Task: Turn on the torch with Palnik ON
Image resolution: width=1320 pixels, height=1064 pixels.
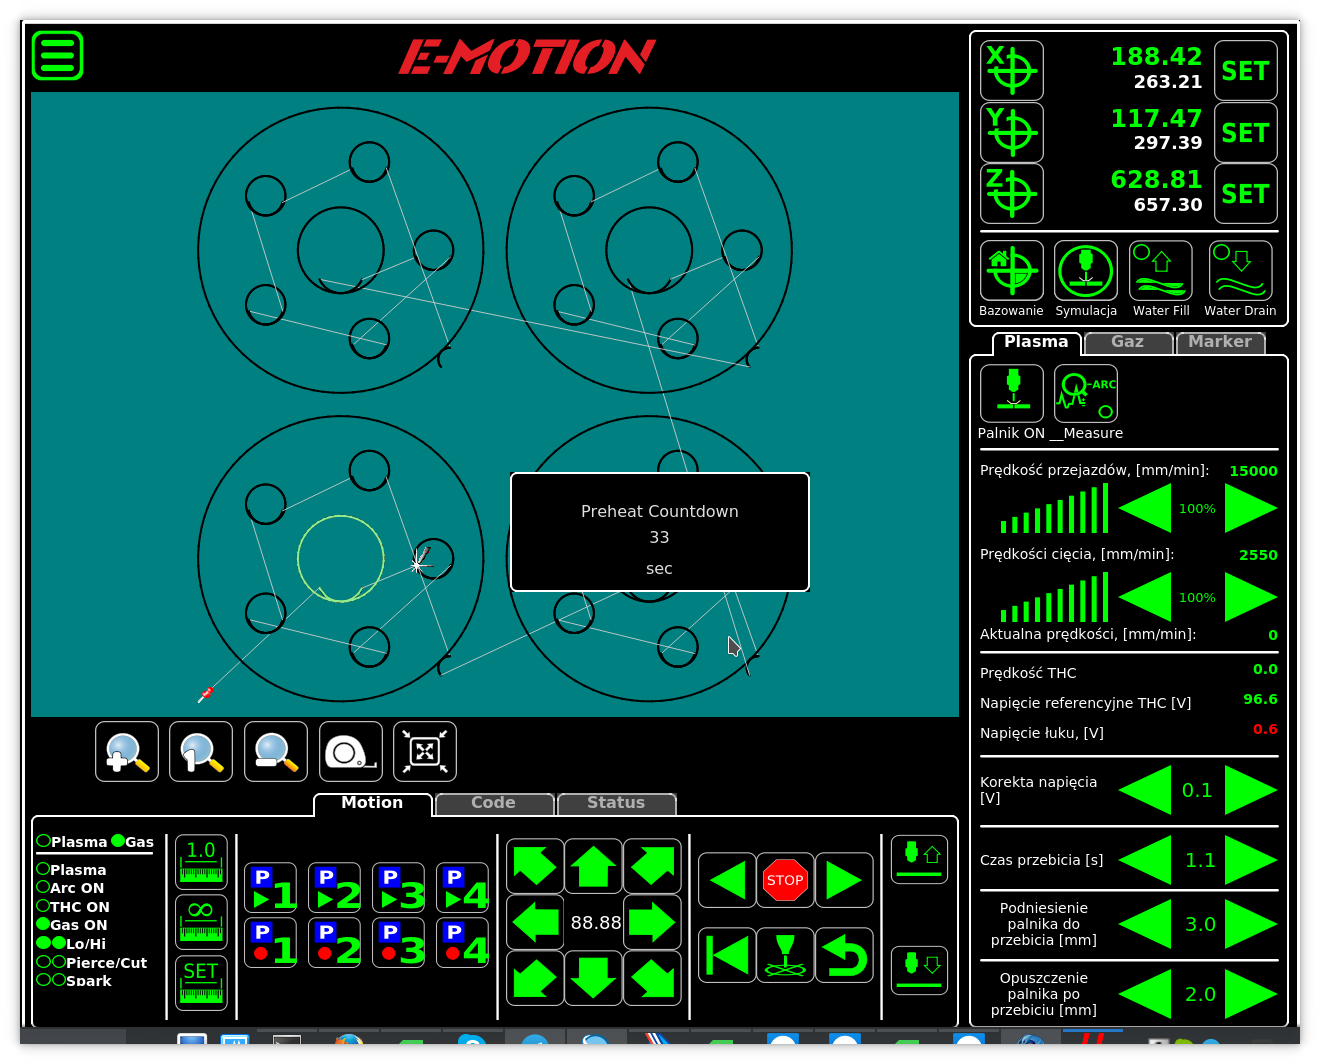Action: pyautogui.click(x=1011, y=394)
